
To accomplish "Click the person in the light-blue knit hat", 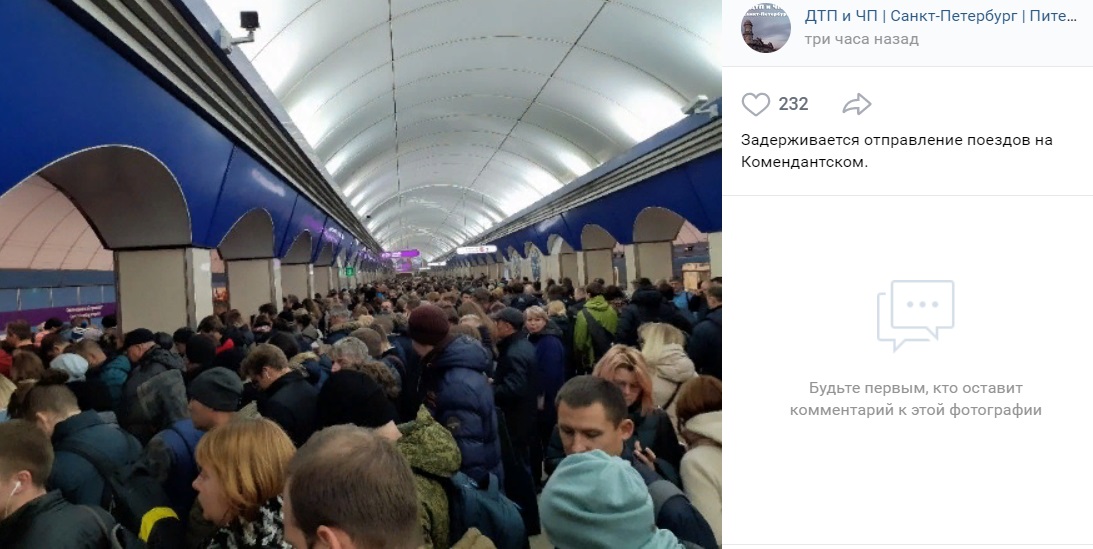I will [x=603, y=502].
